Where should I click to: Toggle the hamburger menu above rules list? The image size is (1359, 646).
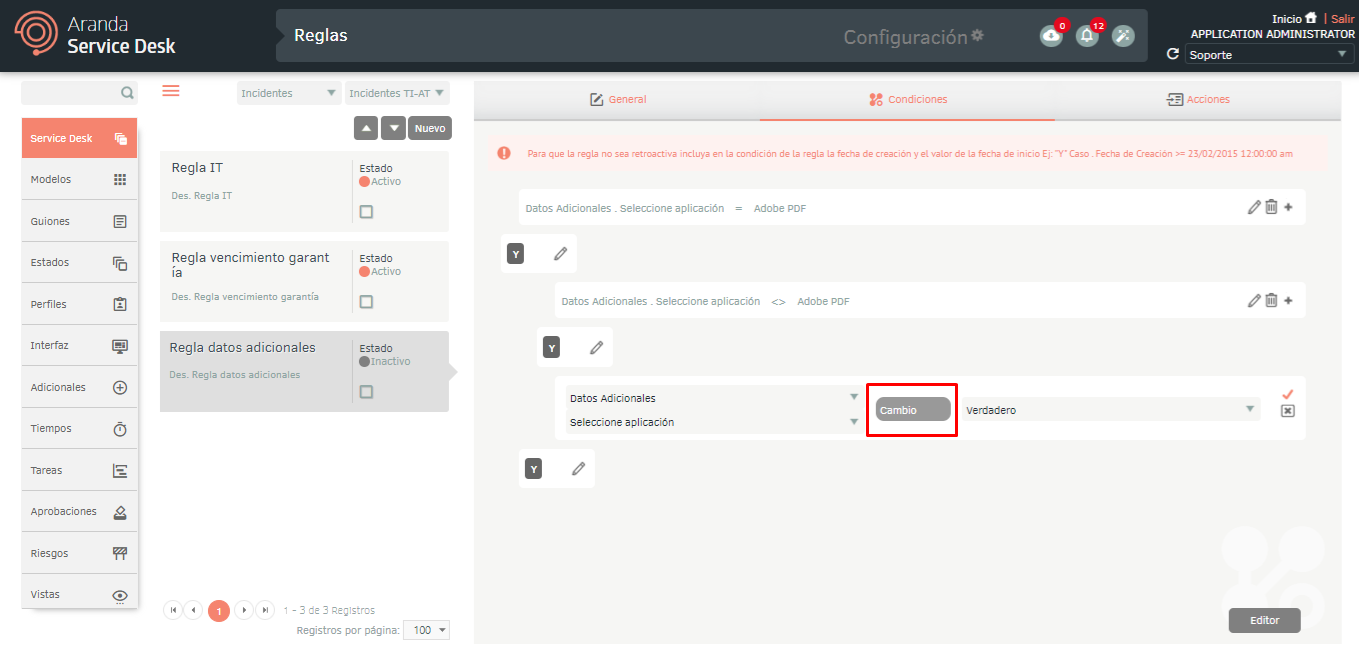tap(171, 91)
